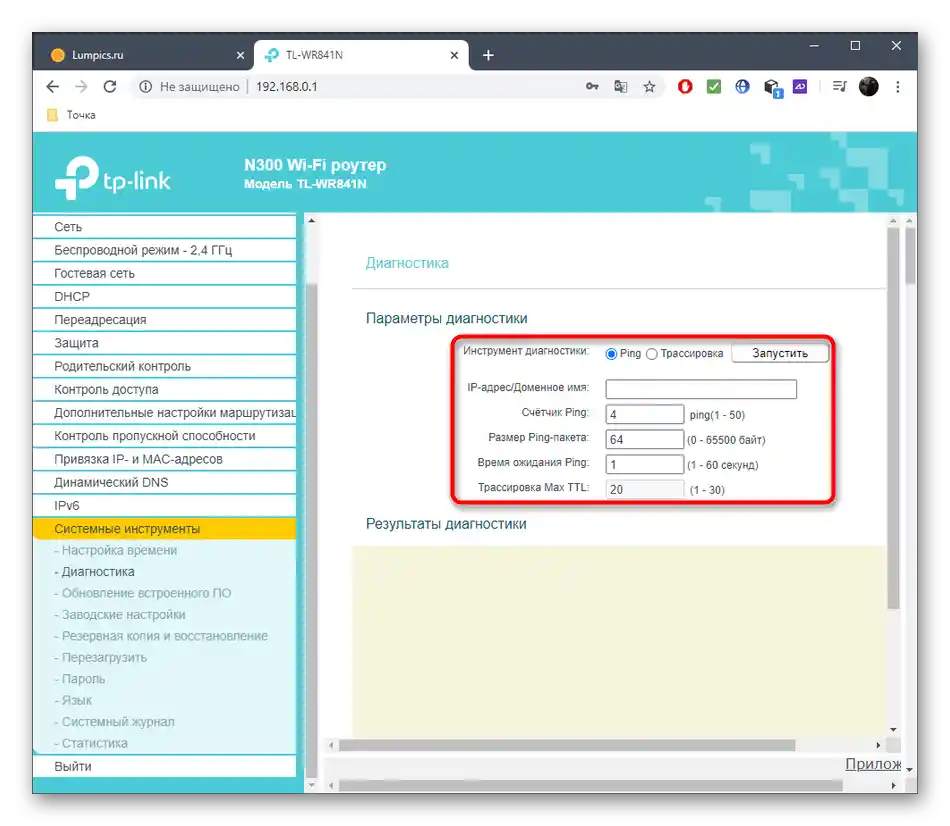Viewport: 950px width, 826px height.
Task: Open Настройка времени submenu
Action: pos(116,550)
